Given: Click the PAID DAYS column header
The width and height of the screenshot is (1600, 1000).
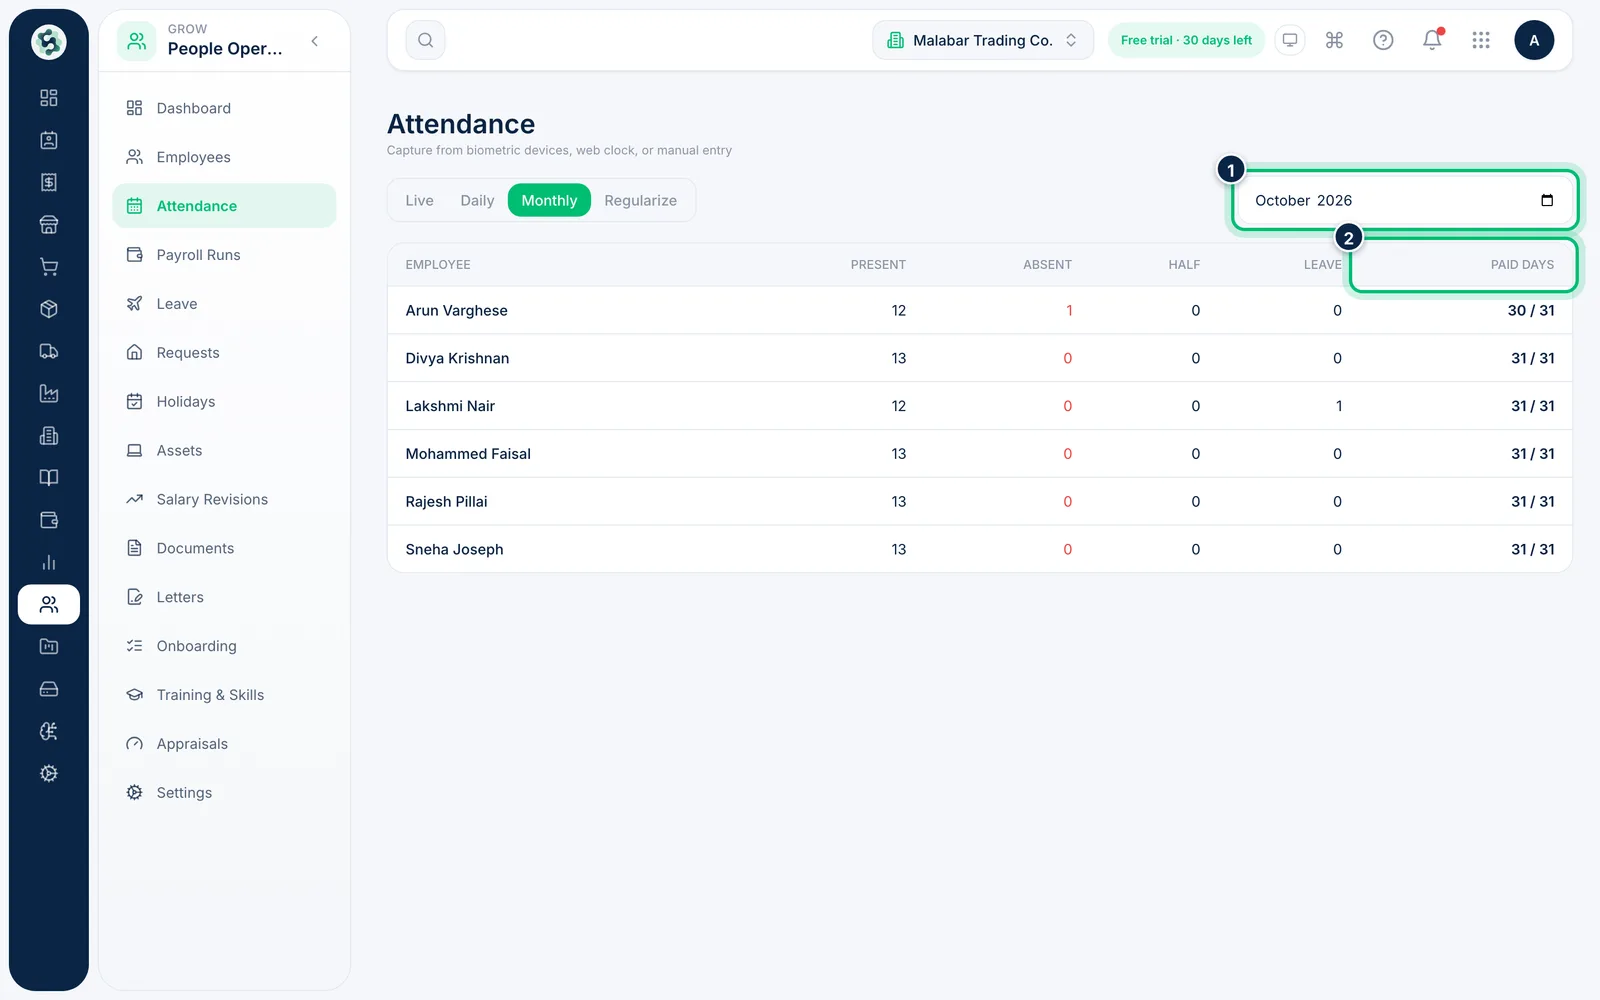Looking at the screenshot, I should coord(1522,265).
